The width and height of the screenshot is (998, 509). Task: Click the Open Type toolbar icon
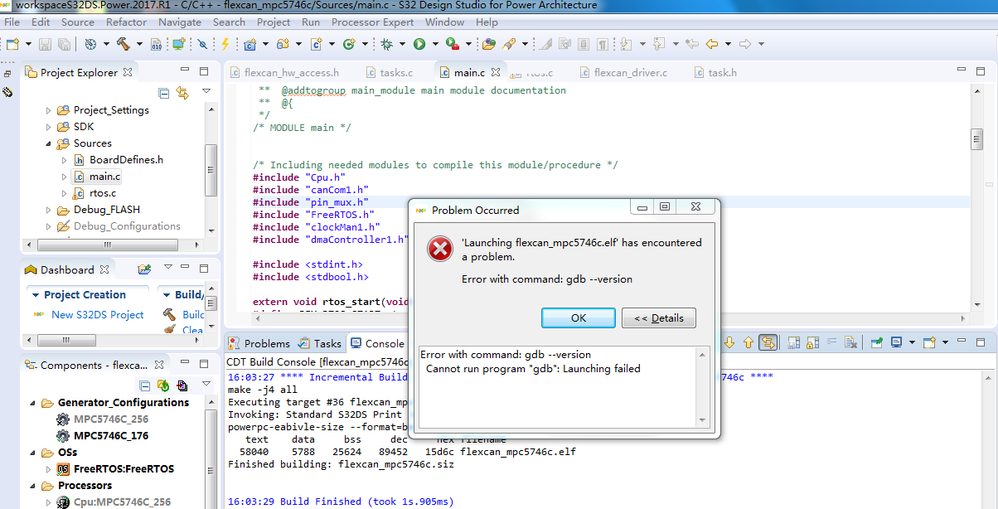point(489,44)
